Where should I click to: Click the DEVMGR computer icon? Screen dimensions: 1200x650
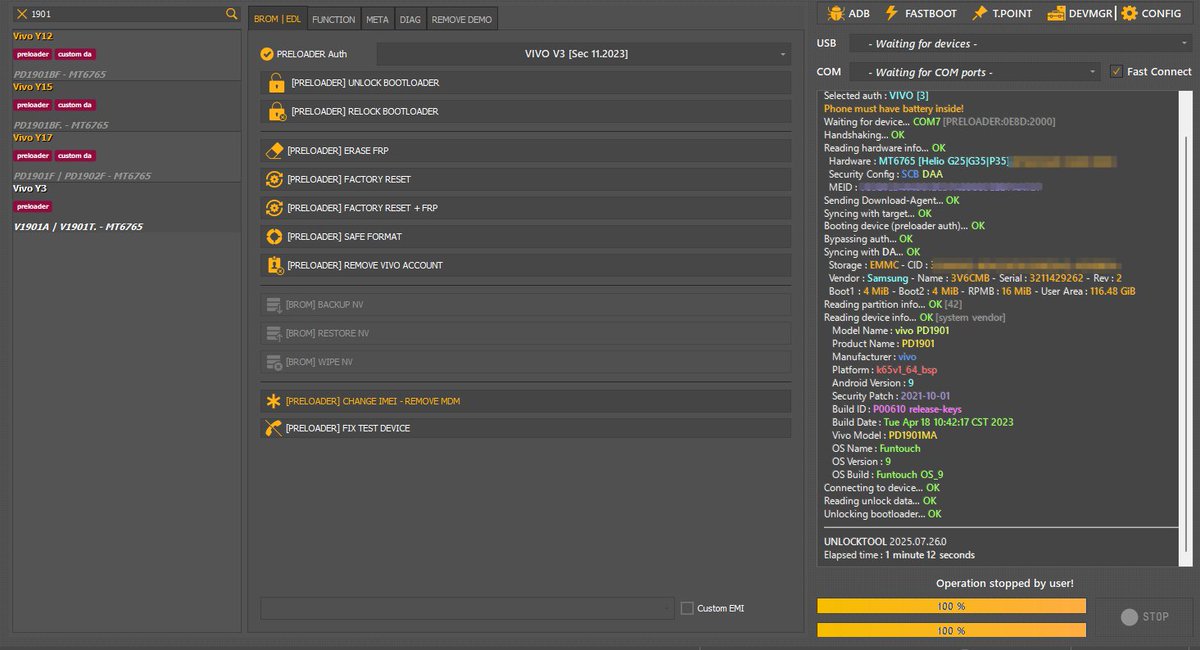point(1055,13)
